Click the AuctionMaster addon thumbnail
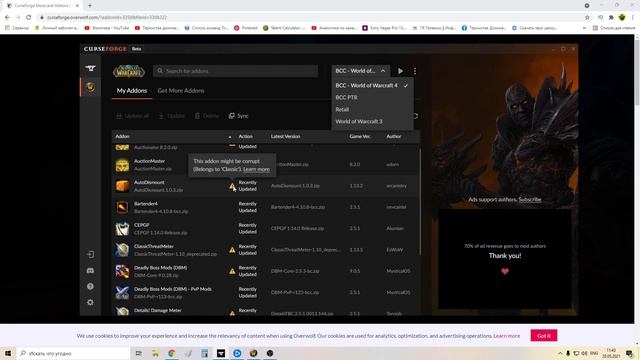This screenshot has height=360, width=640. click(x=122, y=164)
